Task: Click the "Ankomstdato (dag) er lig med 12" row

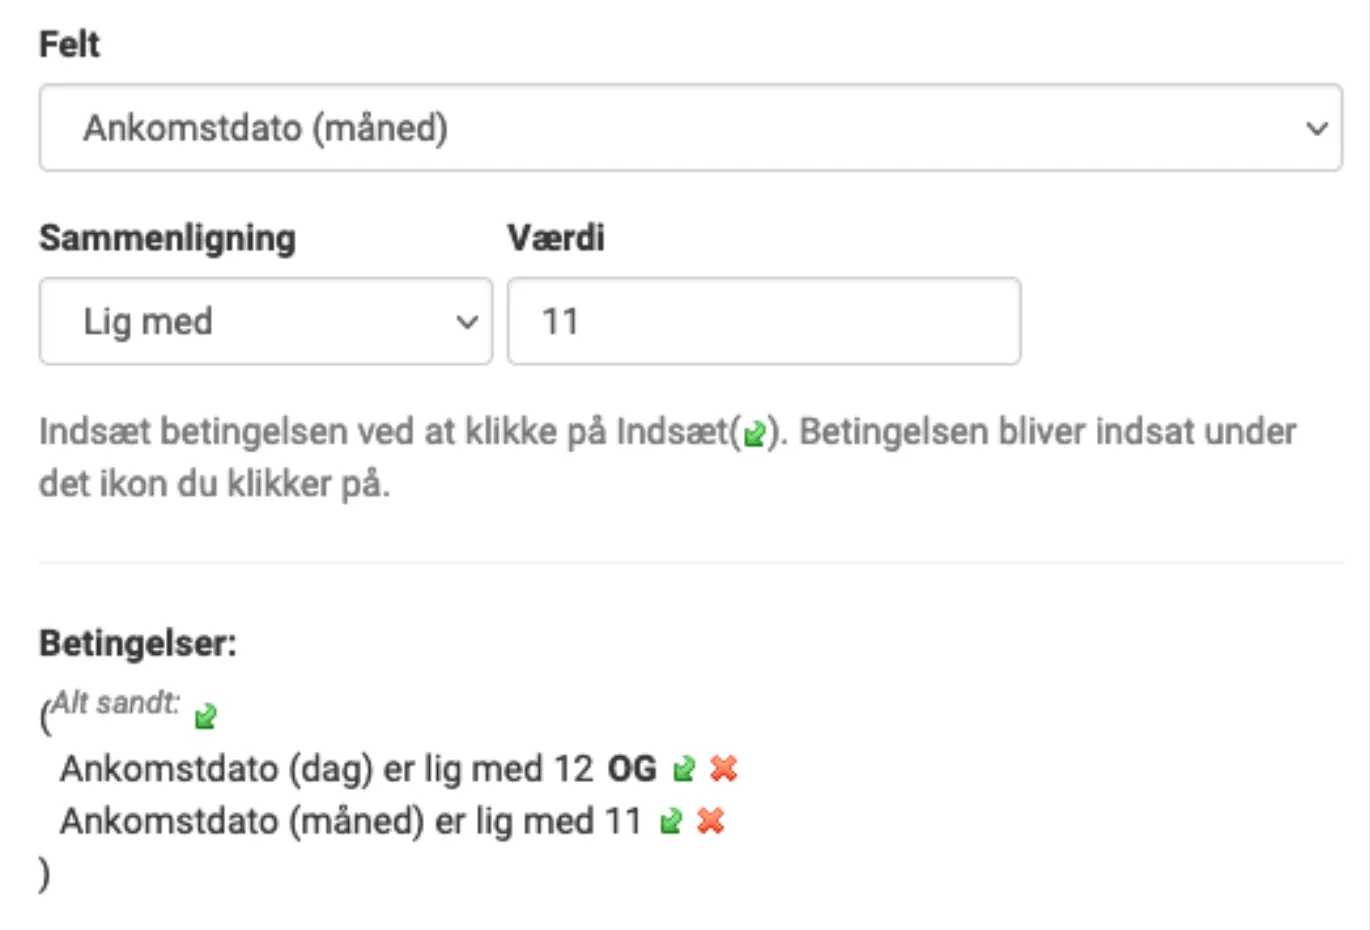Action: tap(330, 769)
